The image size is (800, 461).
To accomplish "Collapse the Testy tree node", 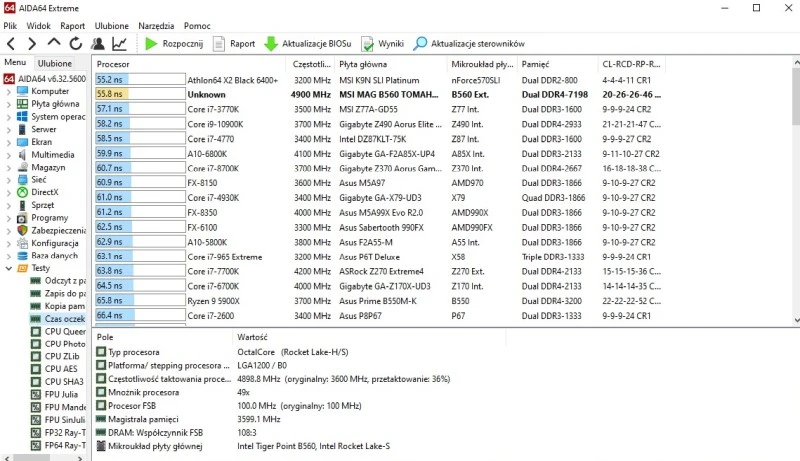I will pos(9,268).
